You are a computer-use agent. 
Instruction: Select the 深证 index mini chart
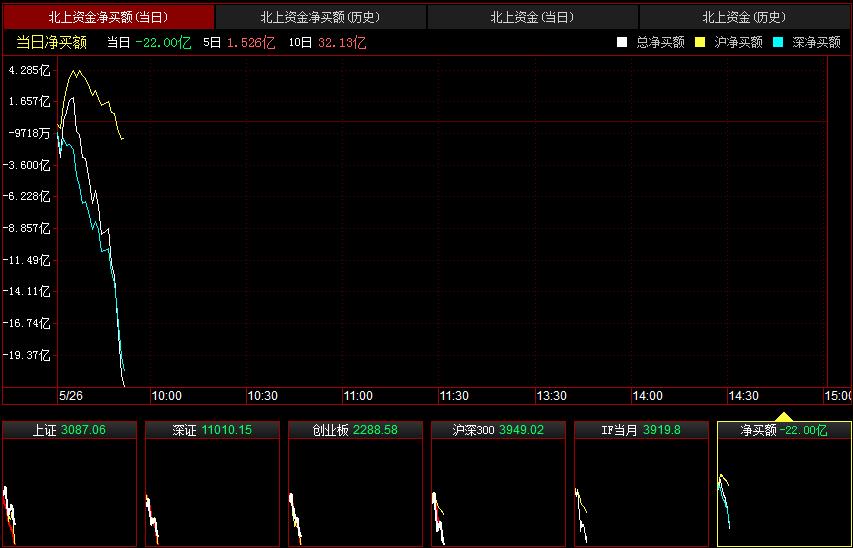coord(212,484)
